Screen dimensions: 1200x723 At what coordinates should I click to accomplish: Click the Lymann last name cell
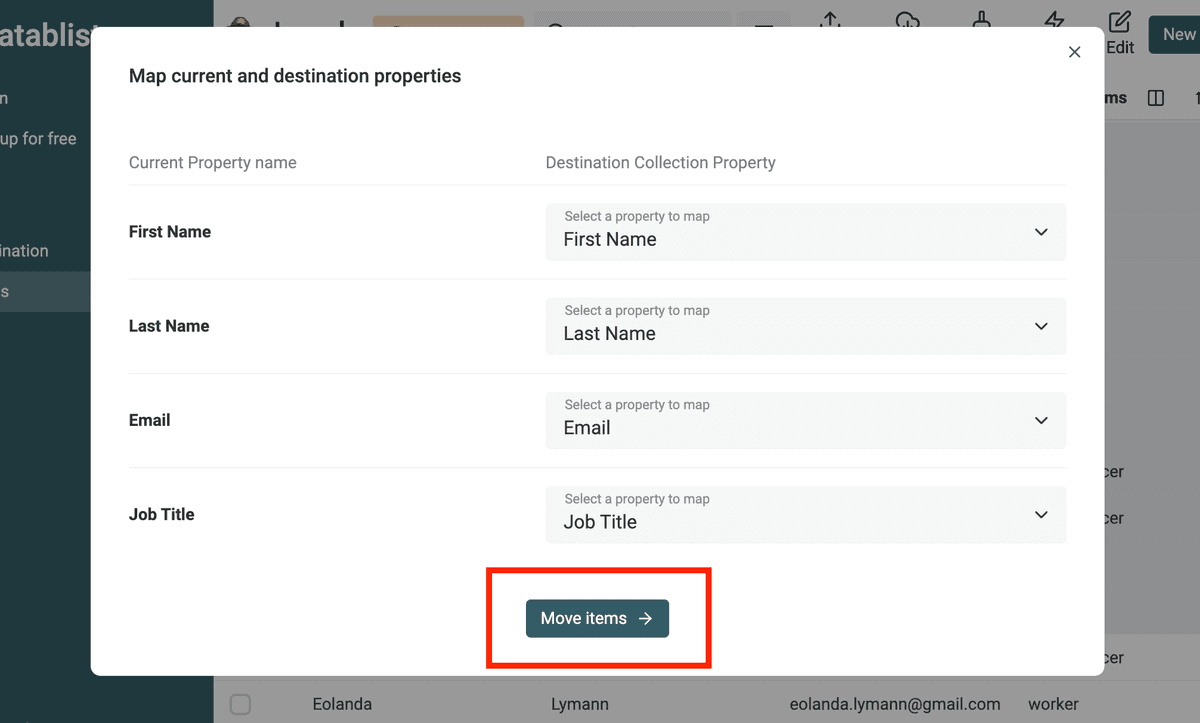click(x=581, y=704)
